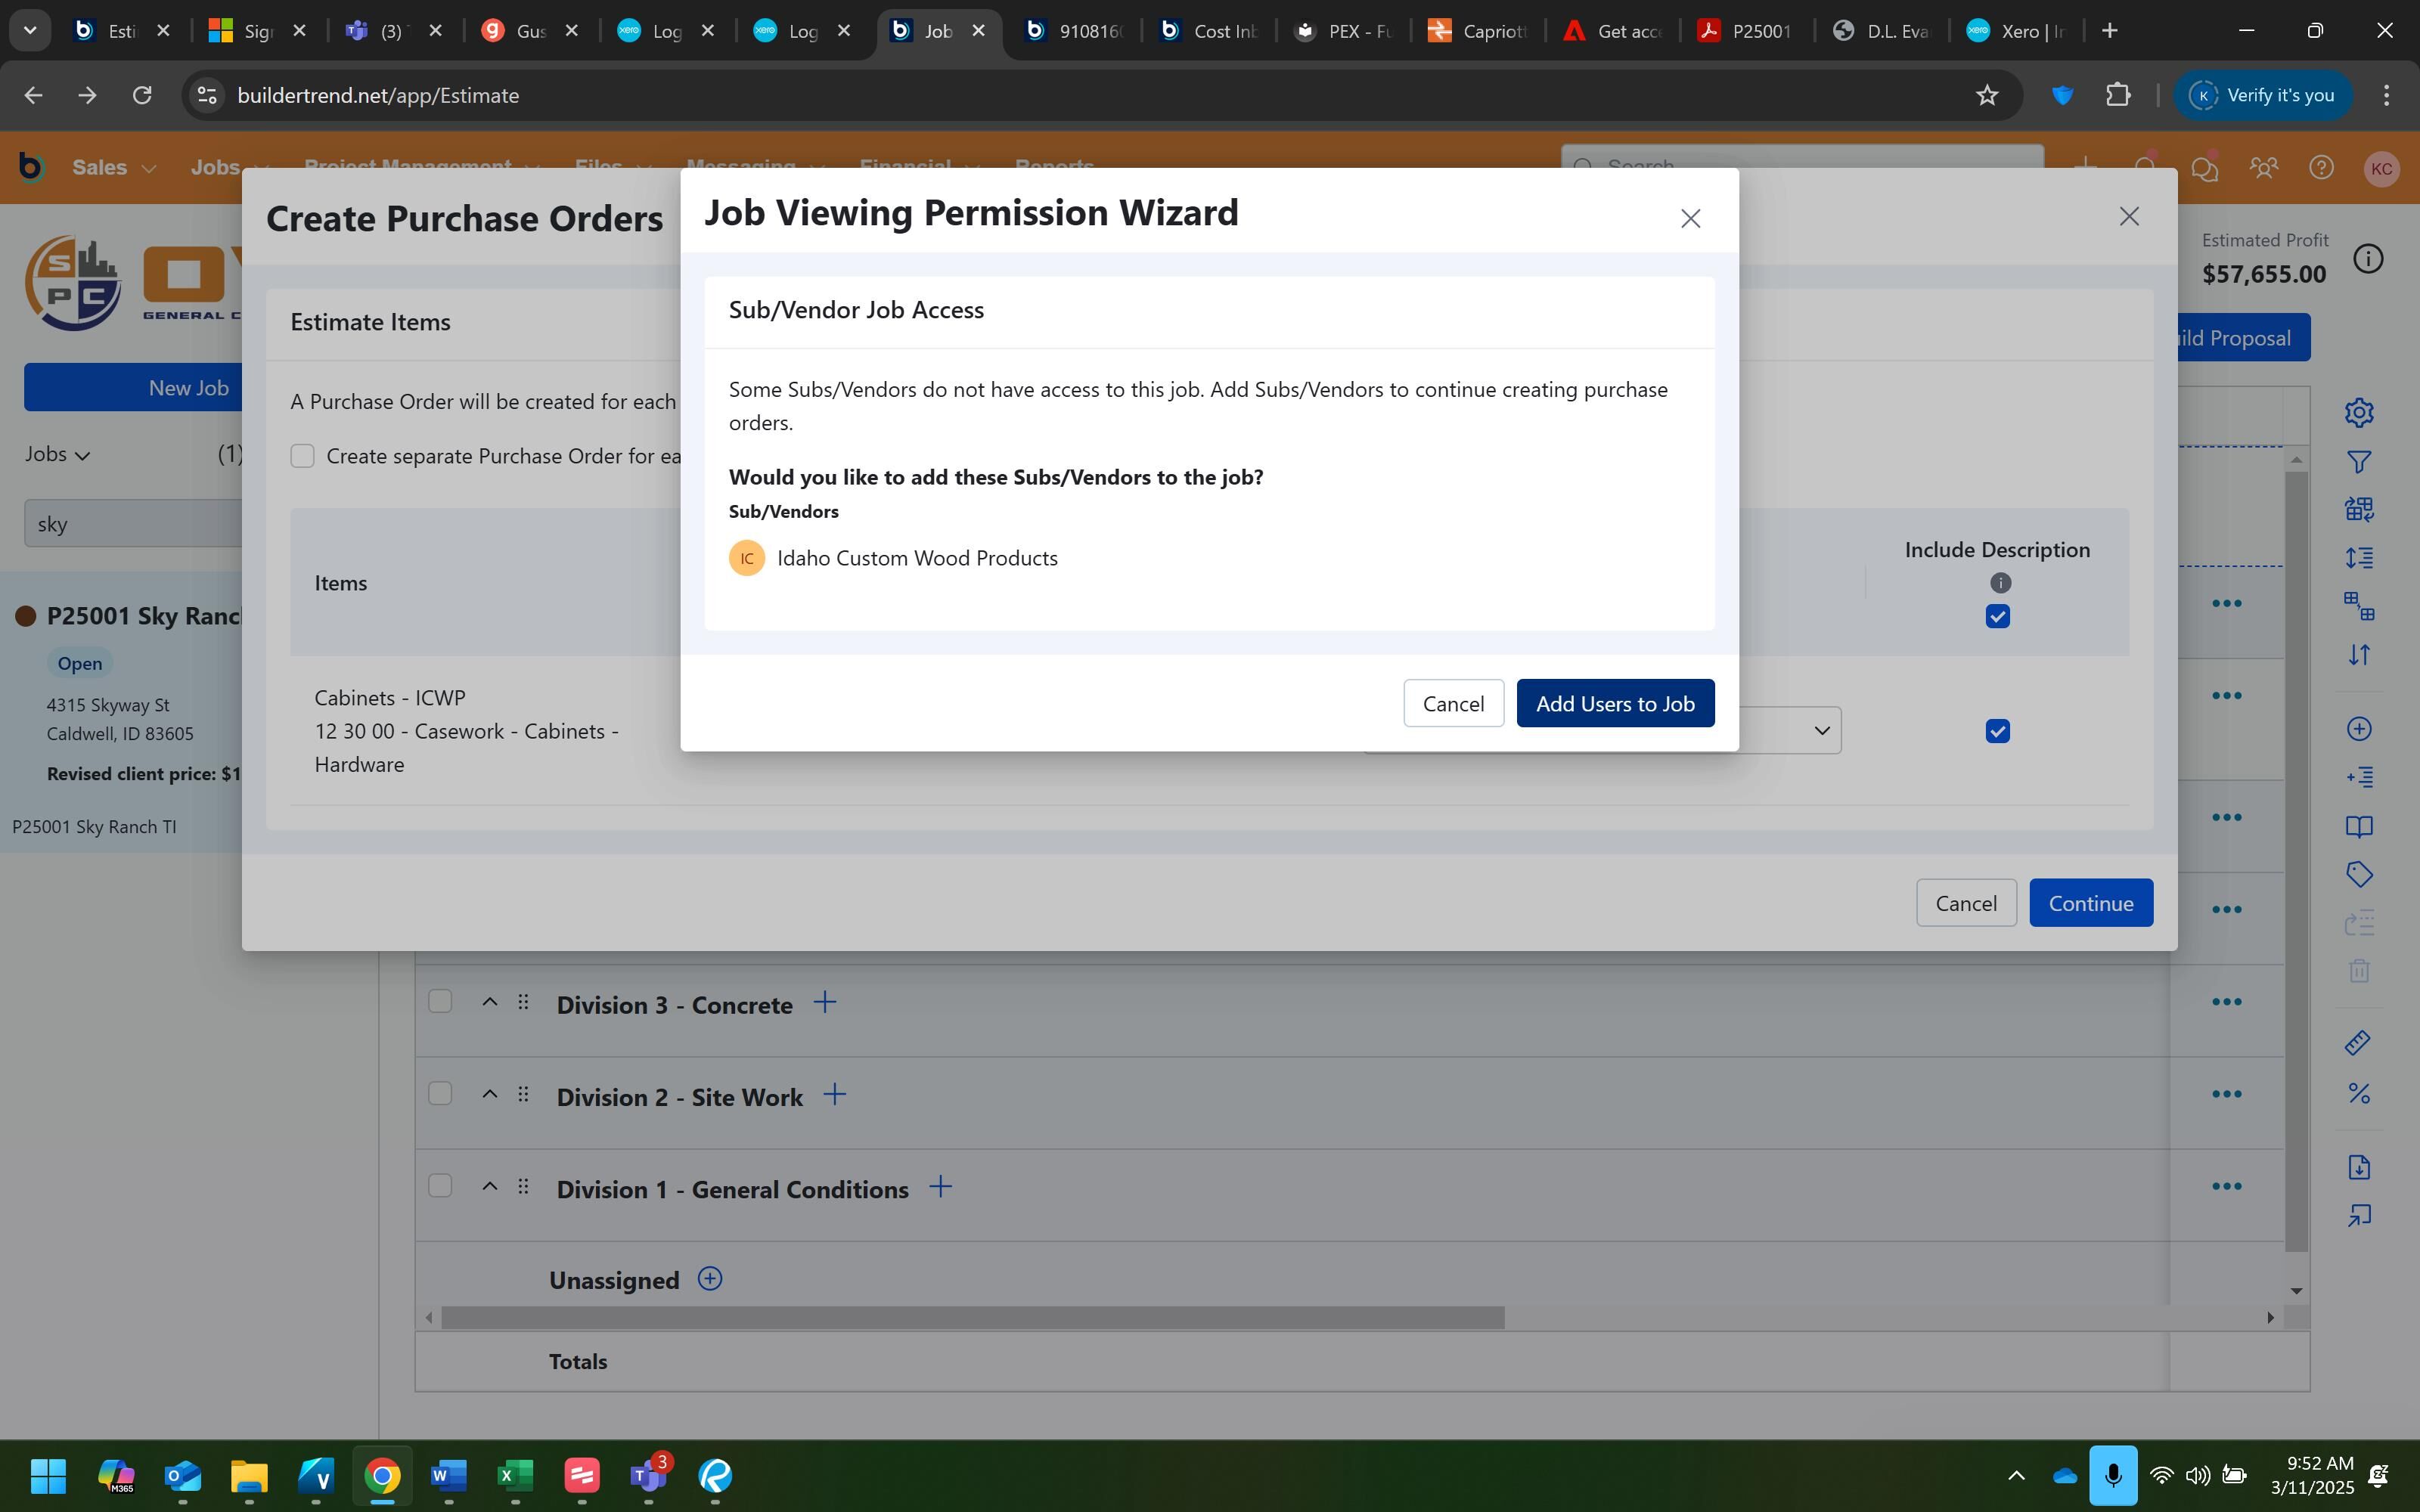Open the Sales menu dropdown
The height and width of the screenshot is (1512, 2420).
pos(114,168)
